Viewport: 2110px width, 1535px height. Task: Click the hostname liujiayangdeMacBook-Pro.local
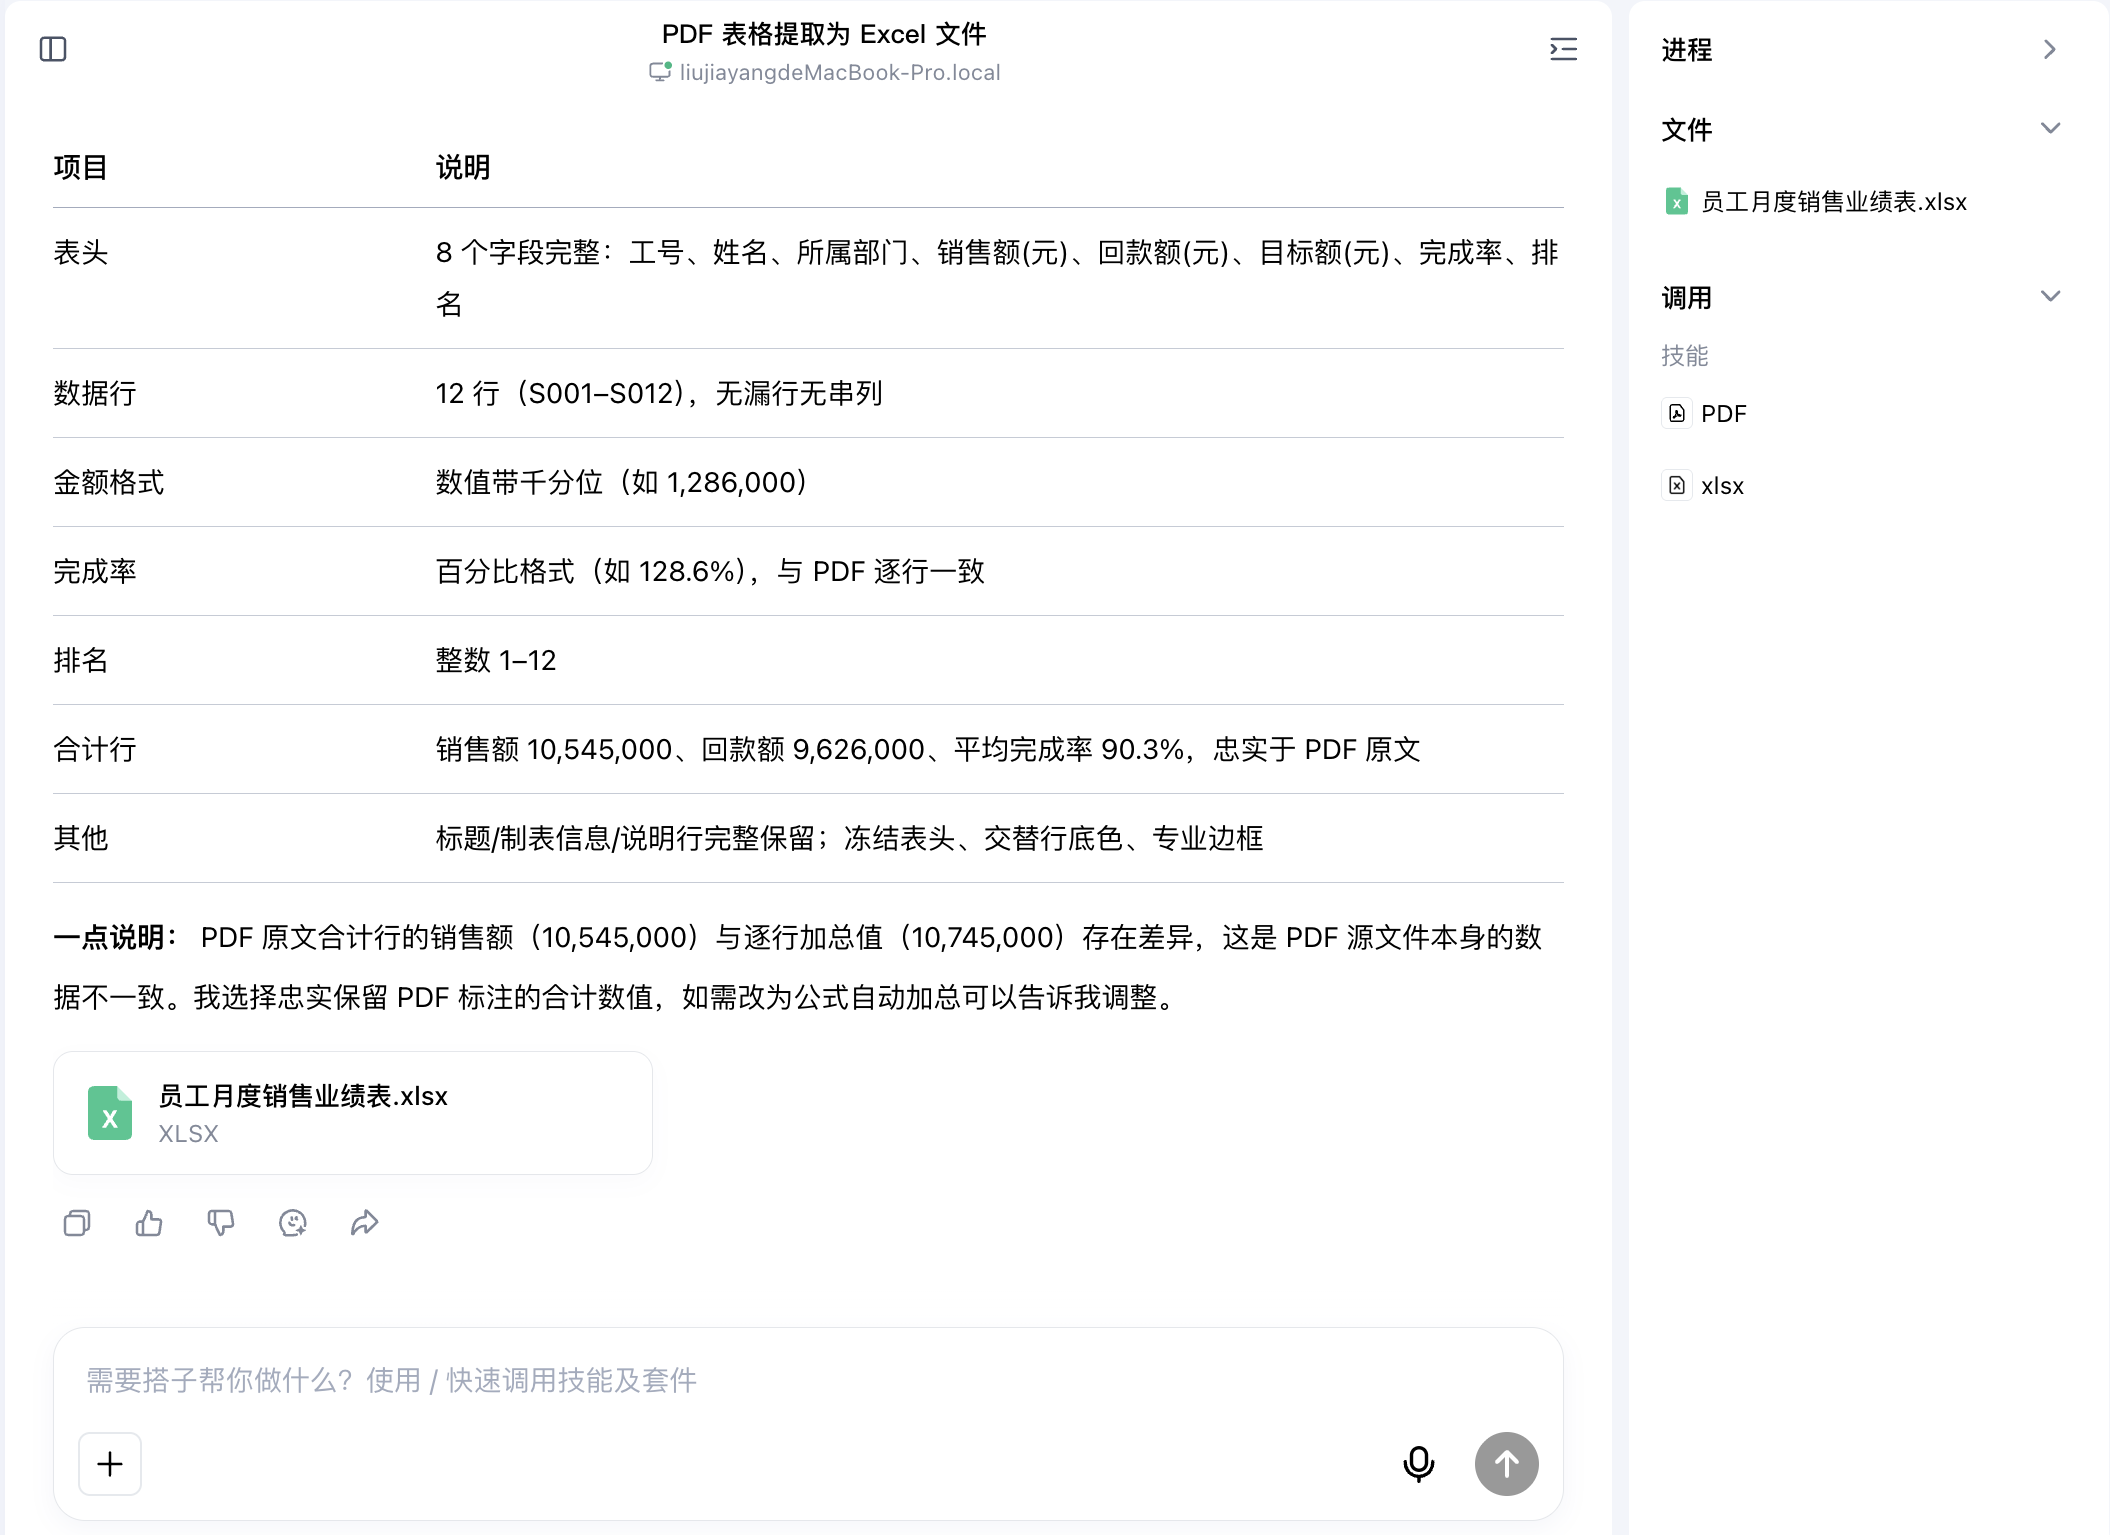coord(840,72)
